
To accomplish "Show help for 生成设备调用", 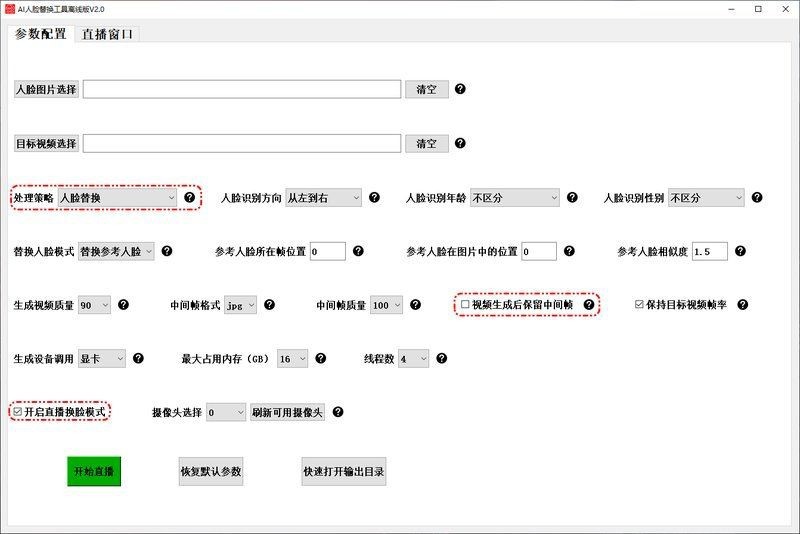I will (138, 359).
